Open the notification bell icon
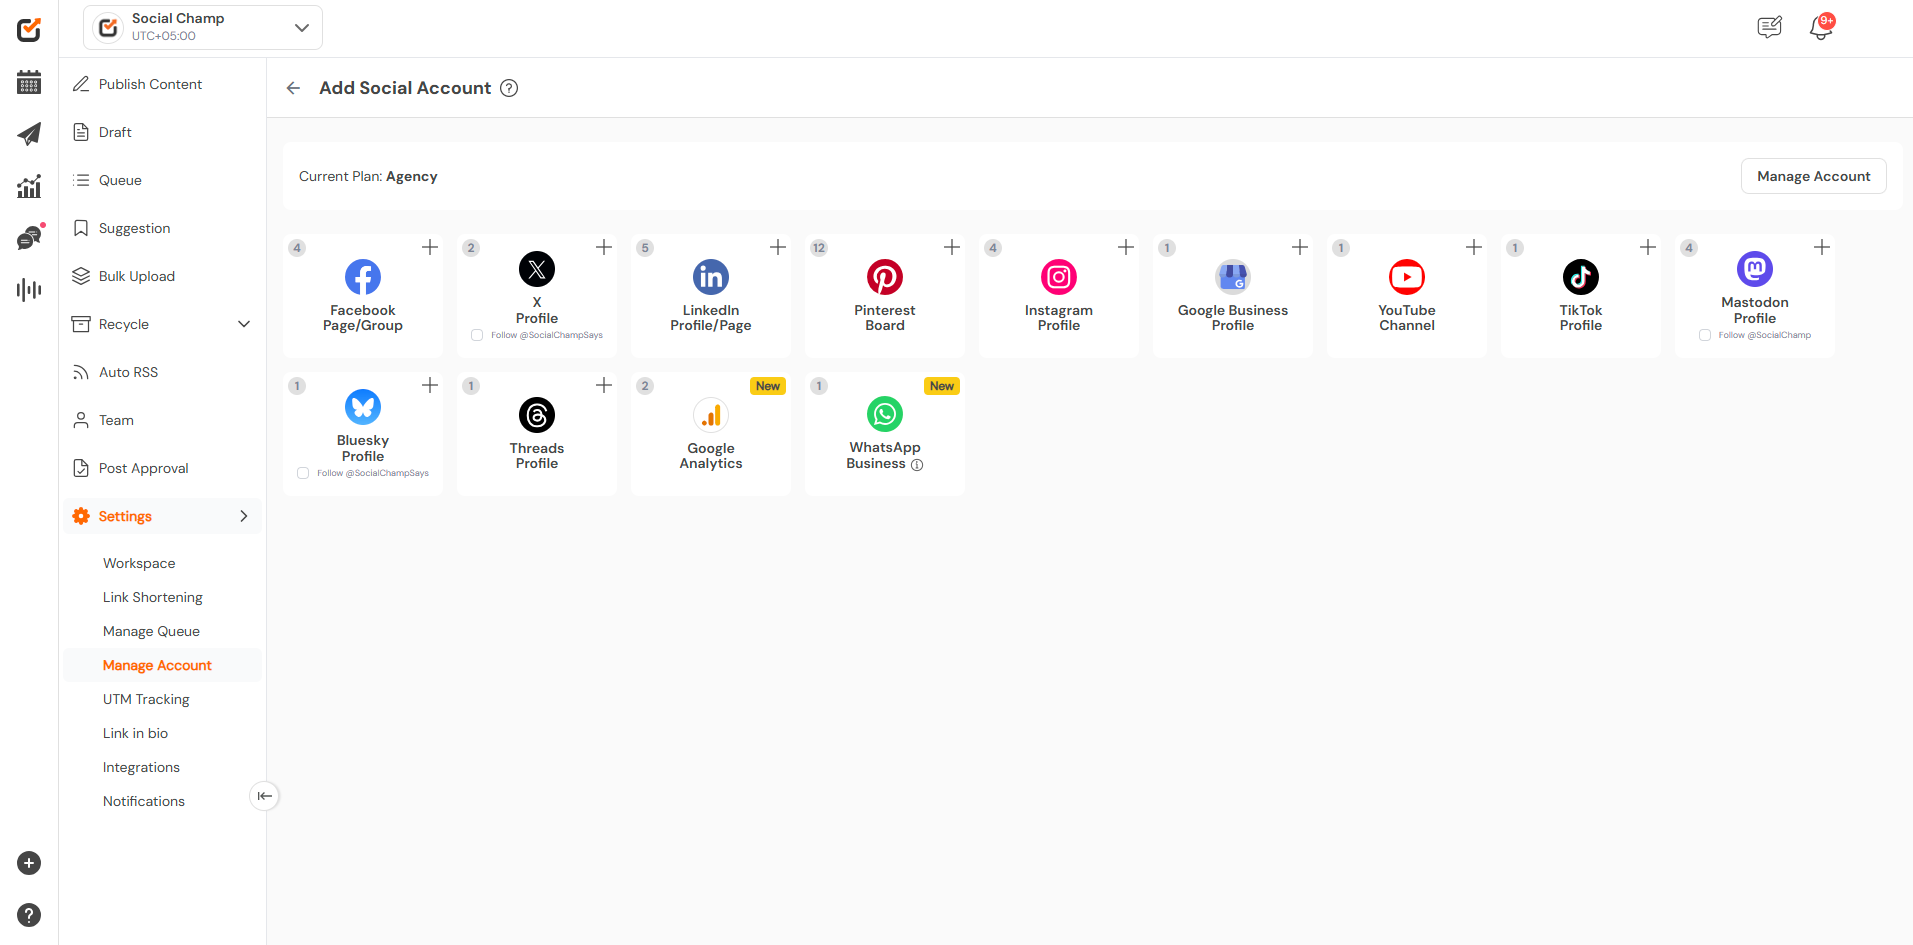 pos(1821,28)
